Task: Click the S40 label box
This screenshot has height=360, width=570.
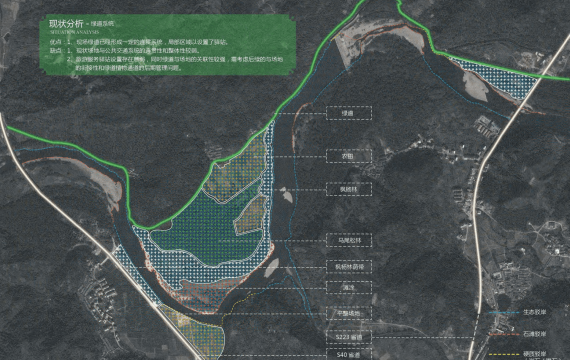Action: [349, 354]
